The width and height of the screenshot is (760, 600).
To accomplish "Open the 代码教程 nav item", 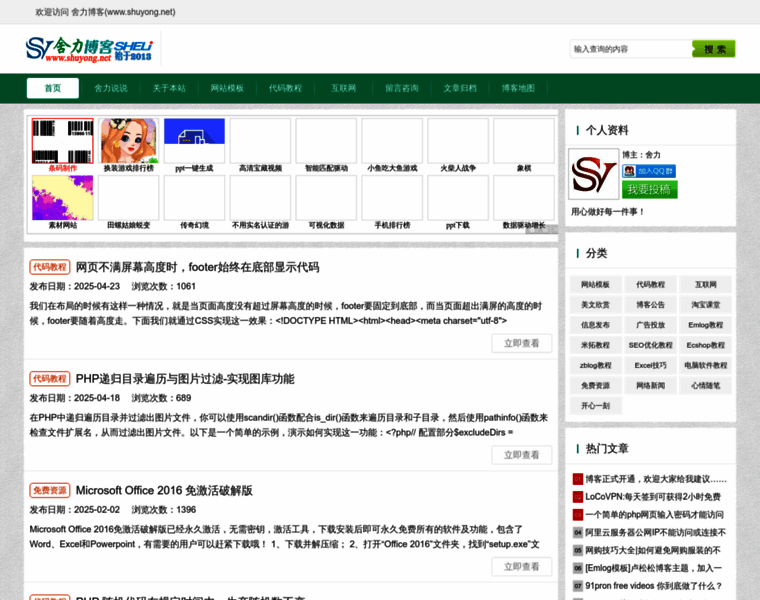I will (x=285, y=88).
